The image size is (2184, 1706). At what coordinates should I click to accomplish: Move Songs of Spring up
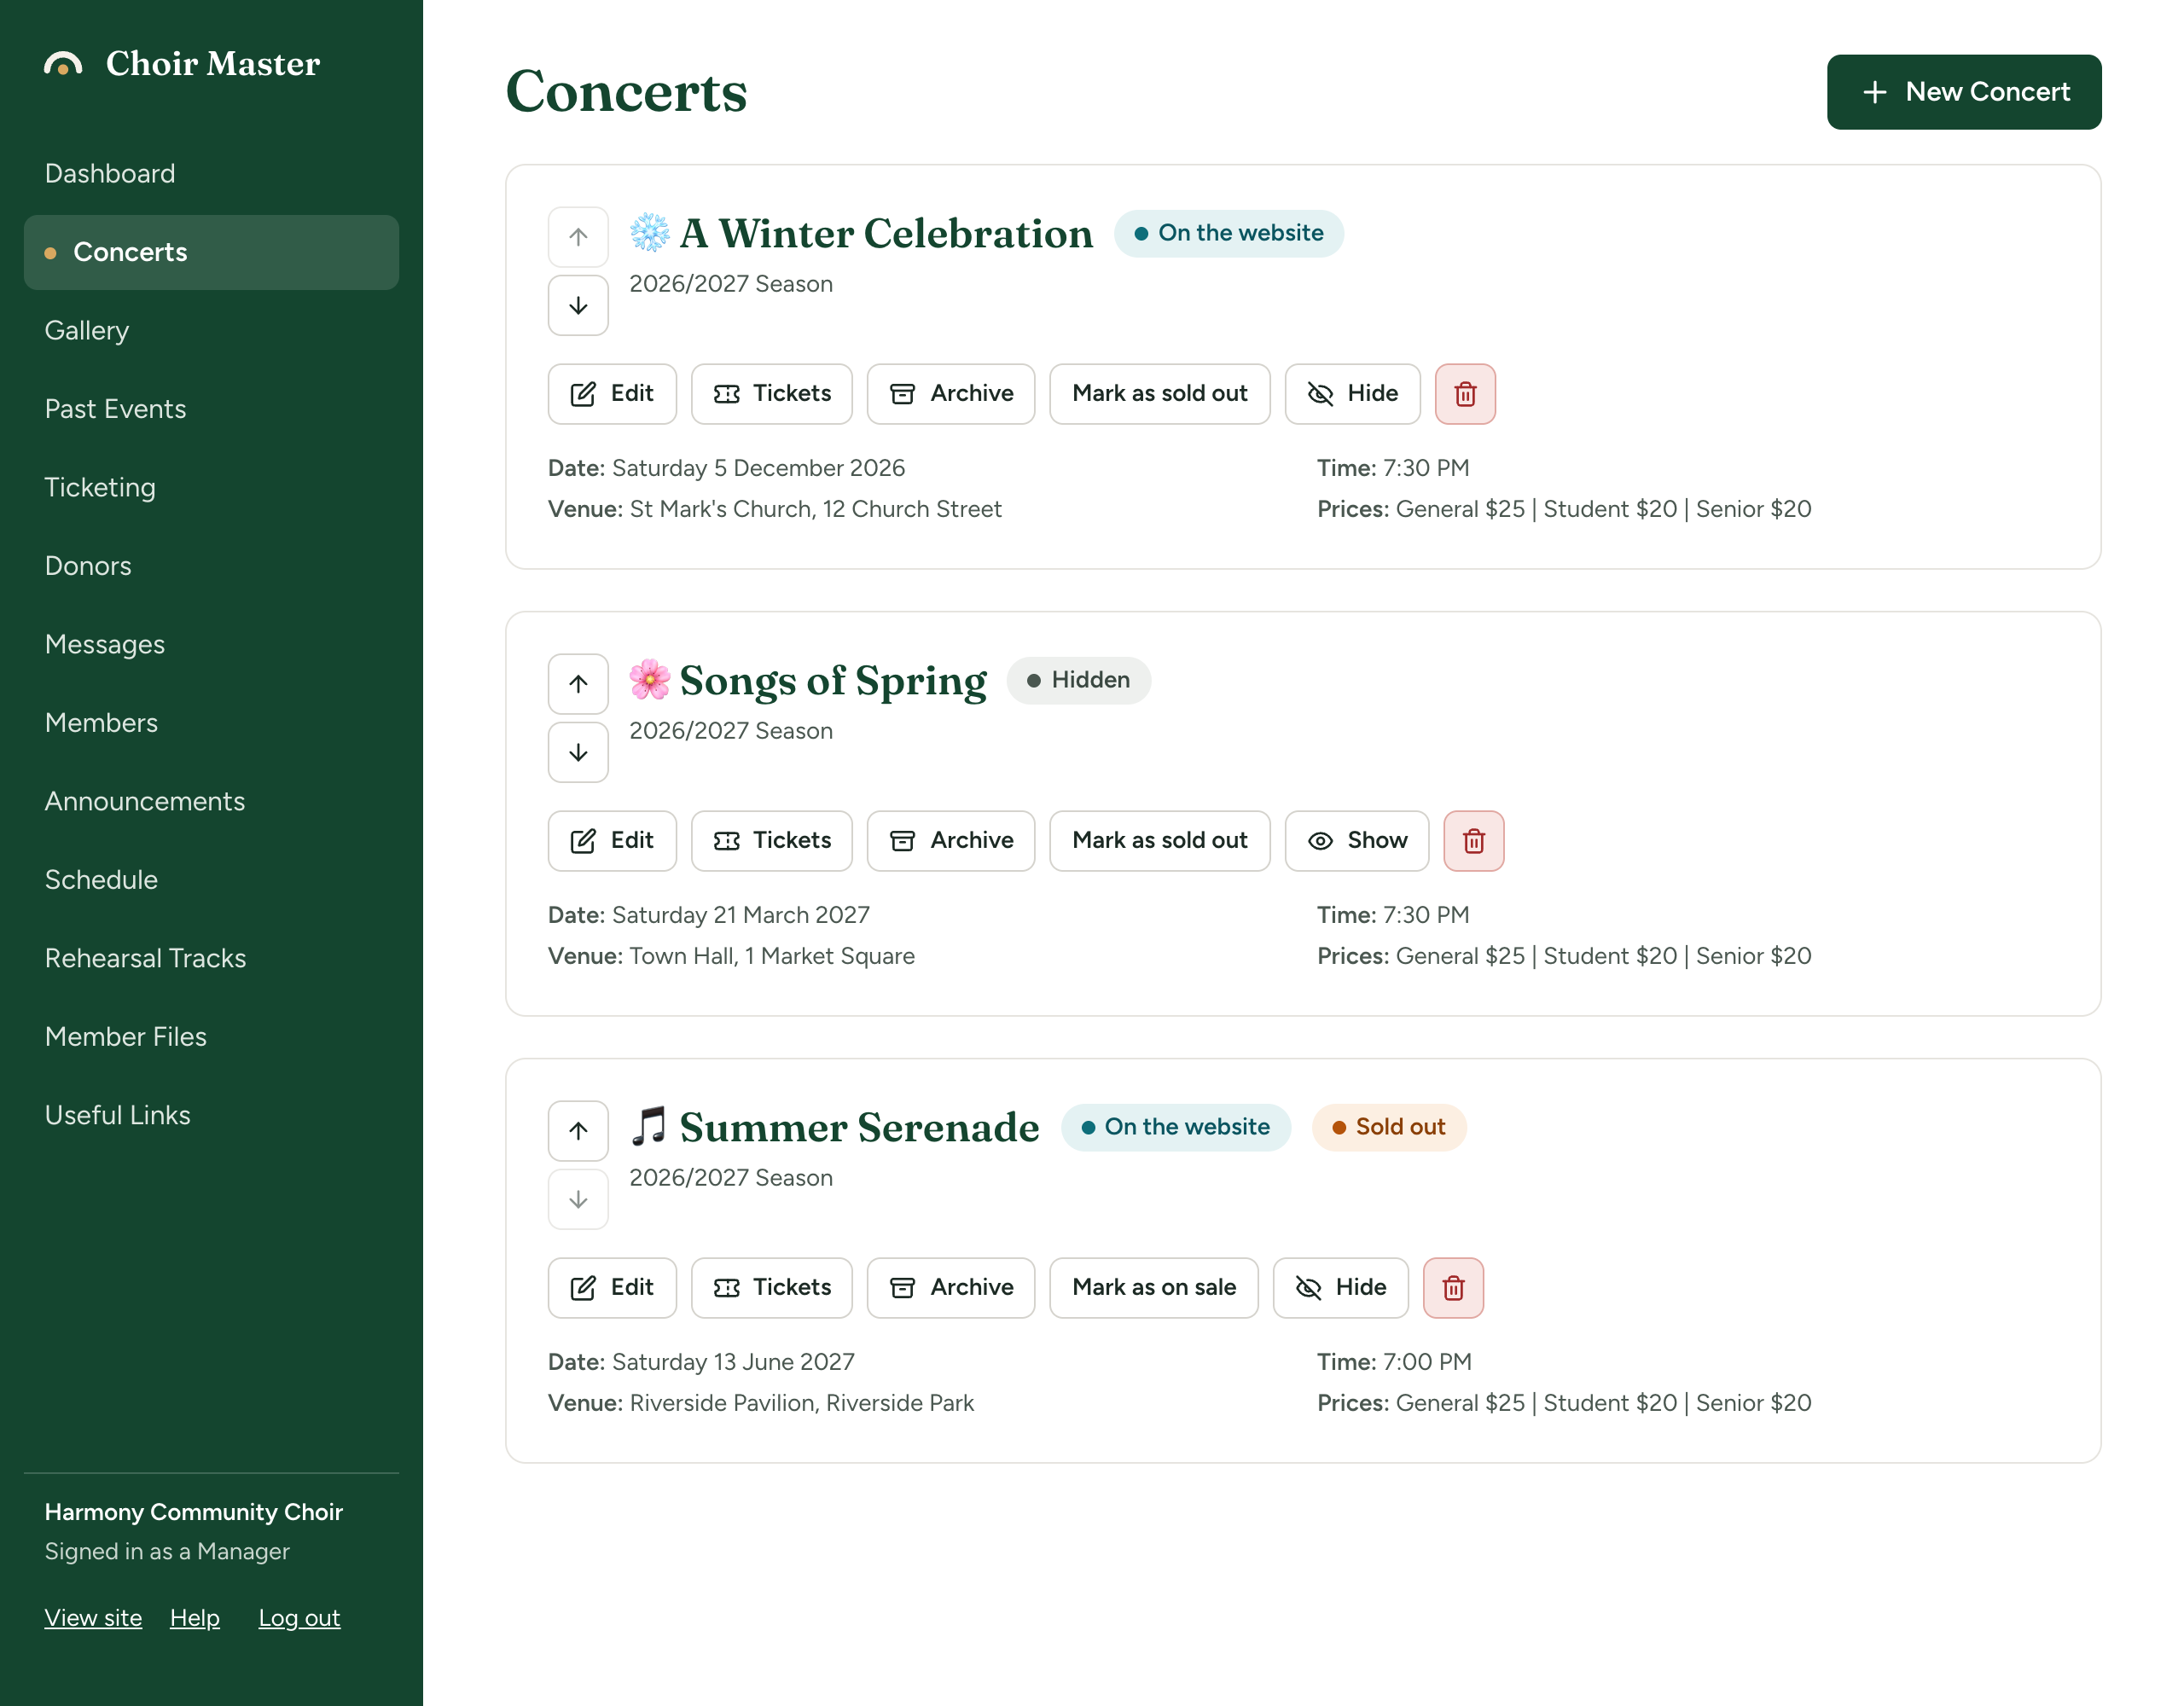click(578, 684)
